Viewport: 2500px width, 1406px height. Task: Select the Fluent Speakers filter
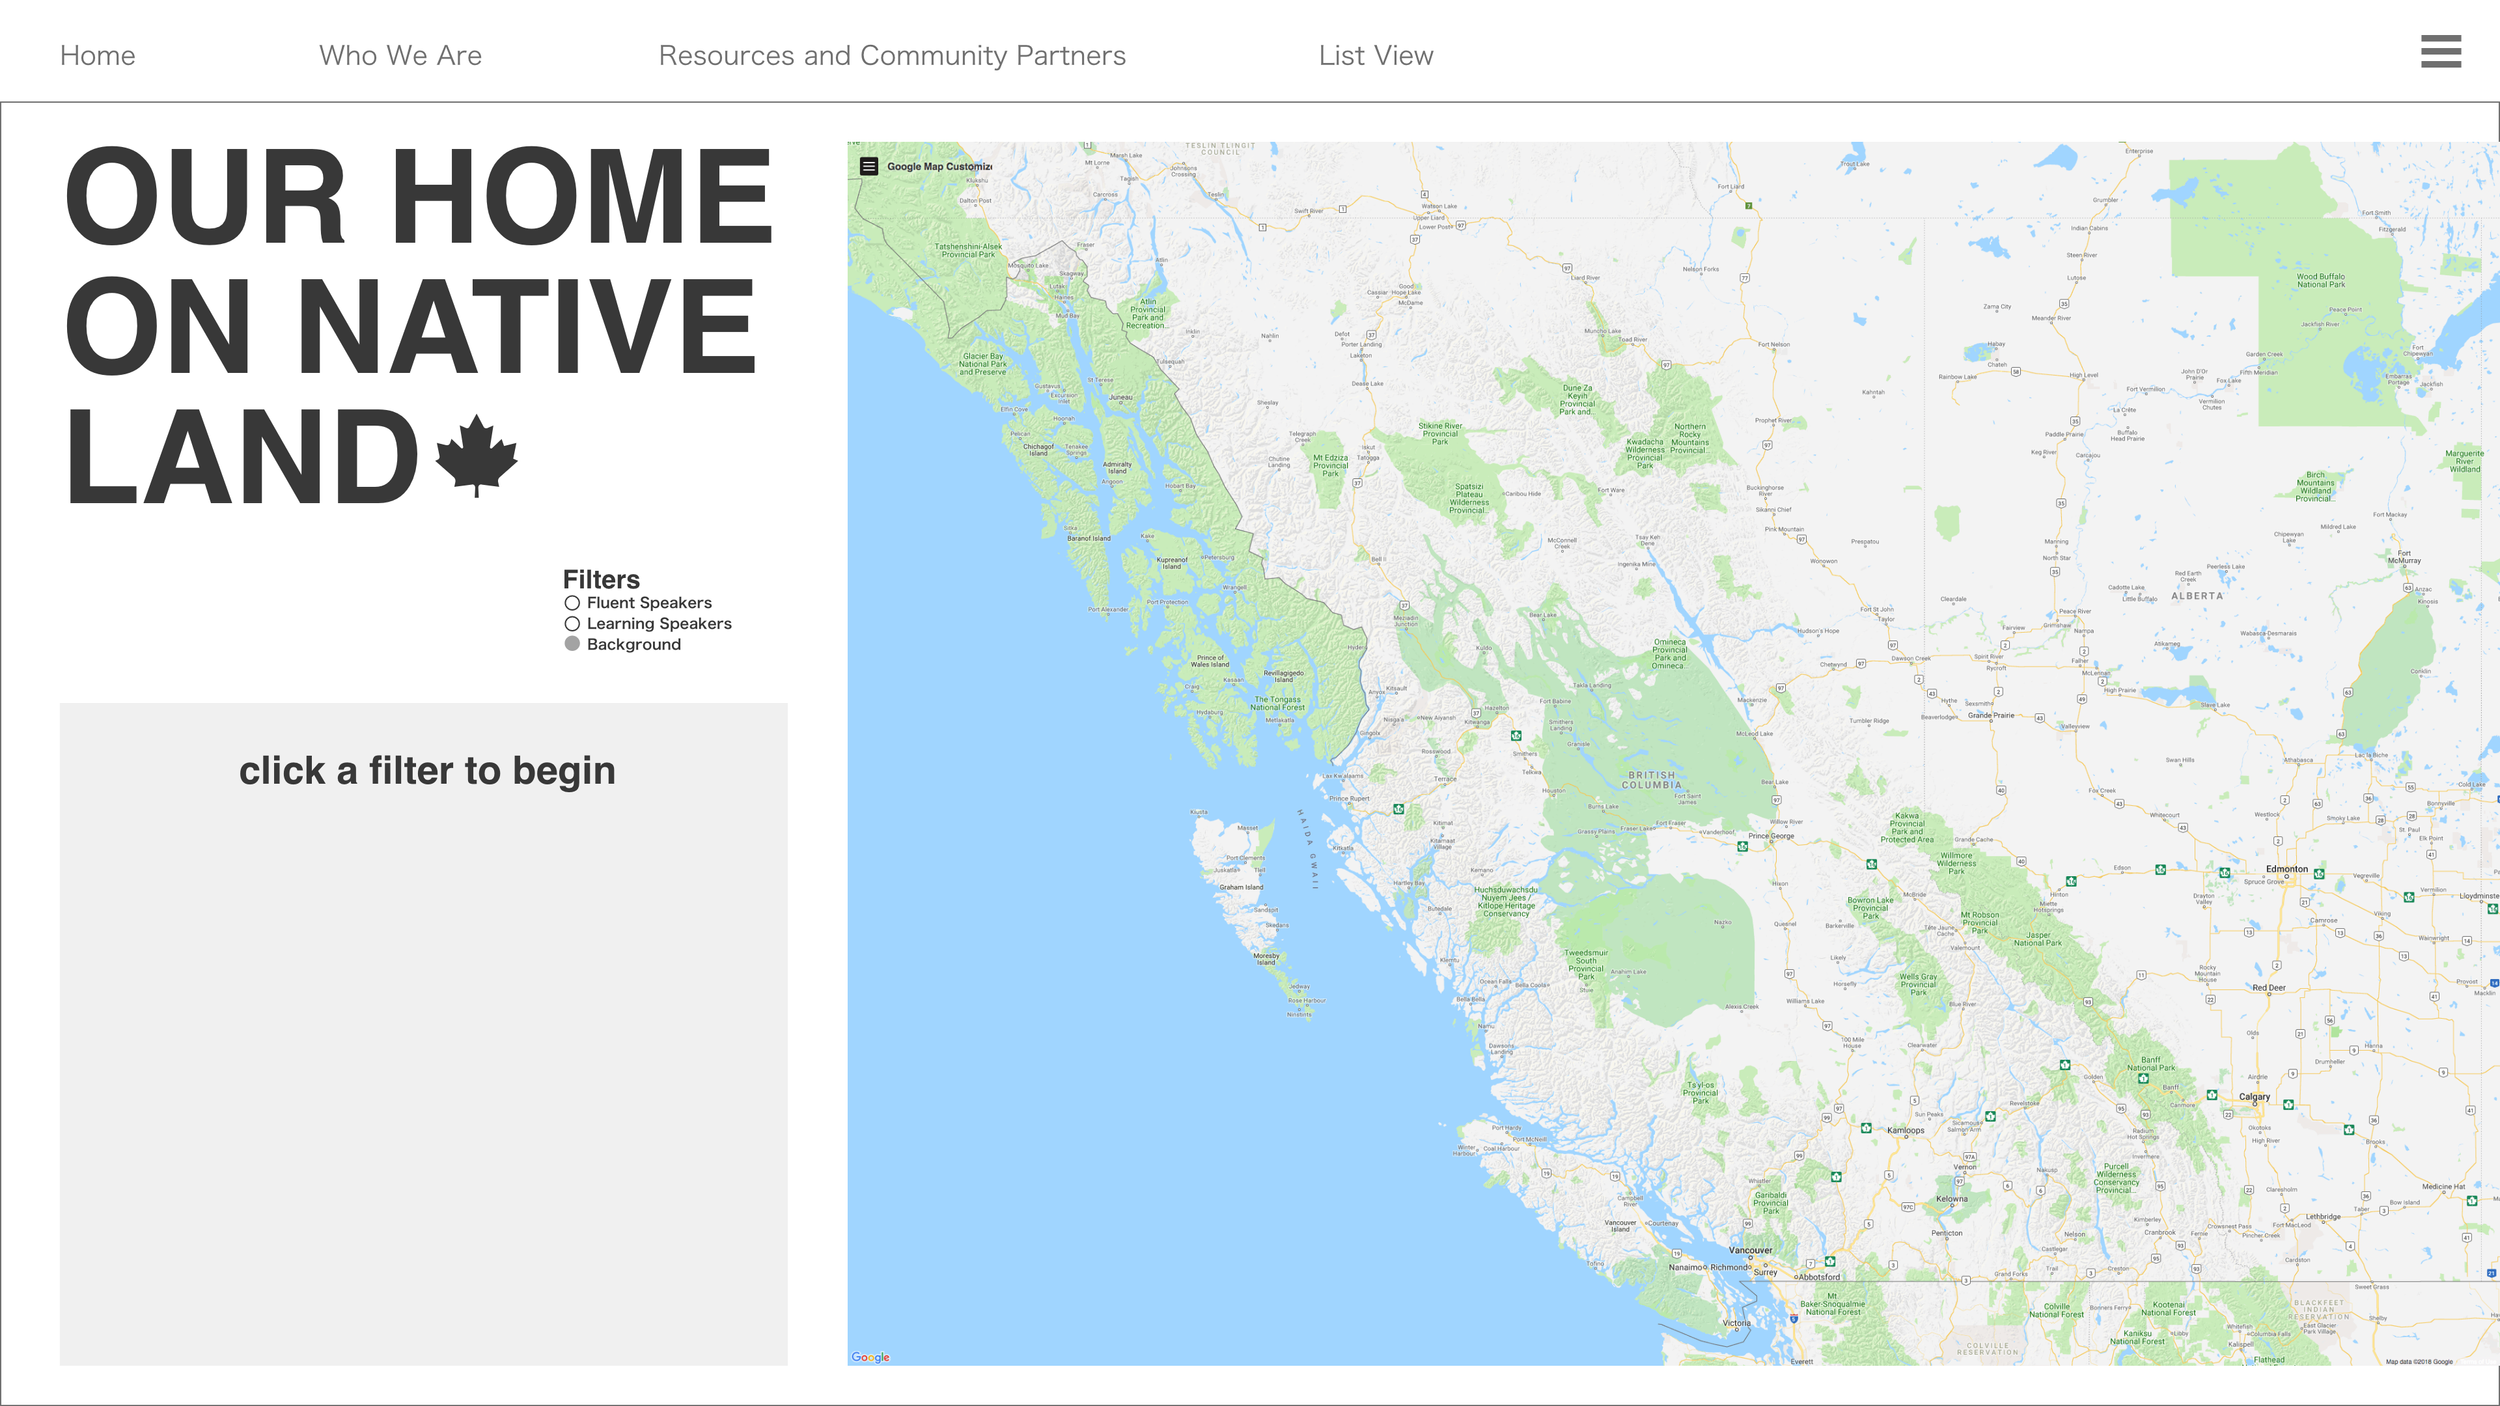(572, 603)
